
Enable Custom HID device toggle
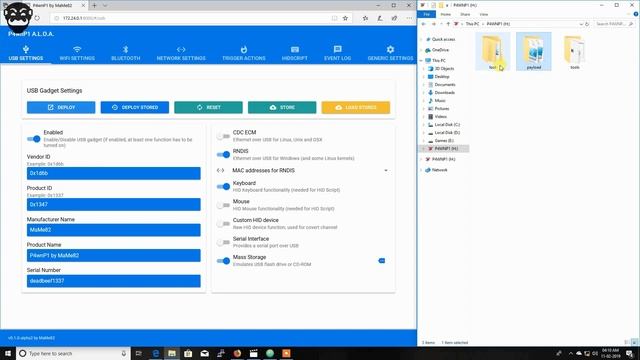coord(223,224)
